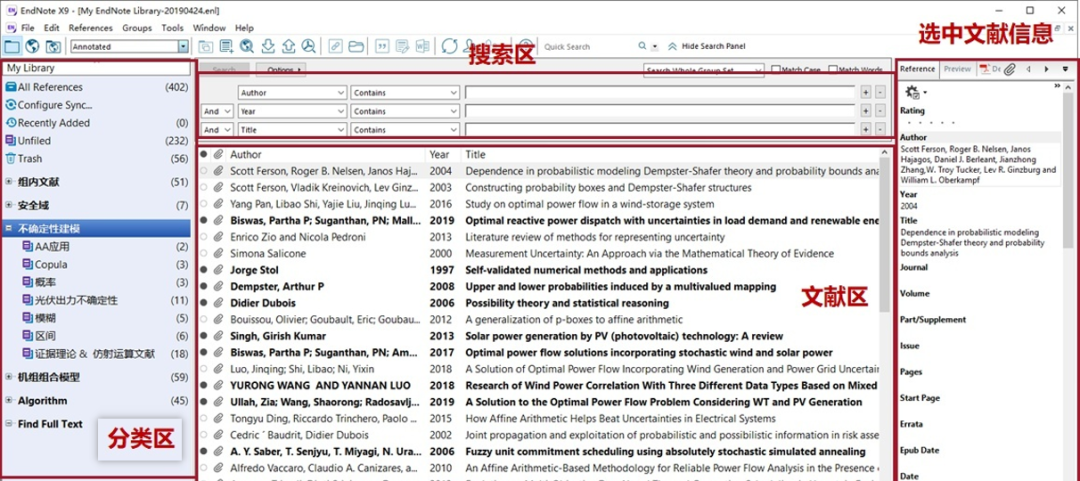Open the Tools menu
Screen dimensions: 1080x481
click(x=173, y=28)
